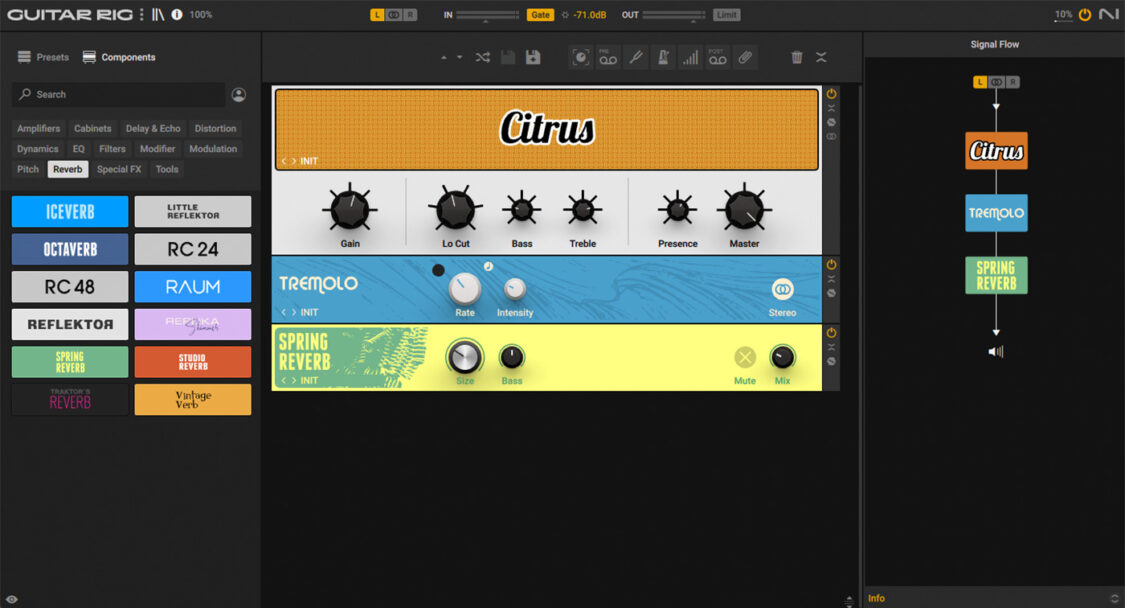This screenshot has width=1125, height=608.
Task: Select the RAUM reverb component
Action: click(192, 287)
